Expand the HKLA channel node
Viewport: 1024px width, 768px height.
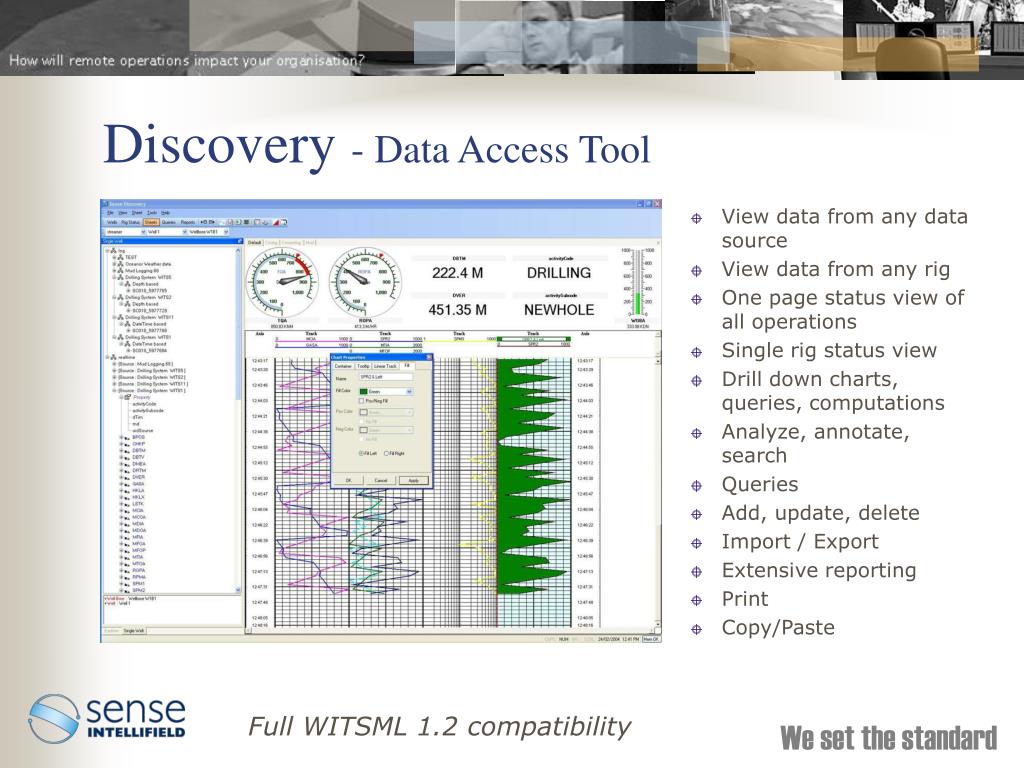click(x=121, y=490)
